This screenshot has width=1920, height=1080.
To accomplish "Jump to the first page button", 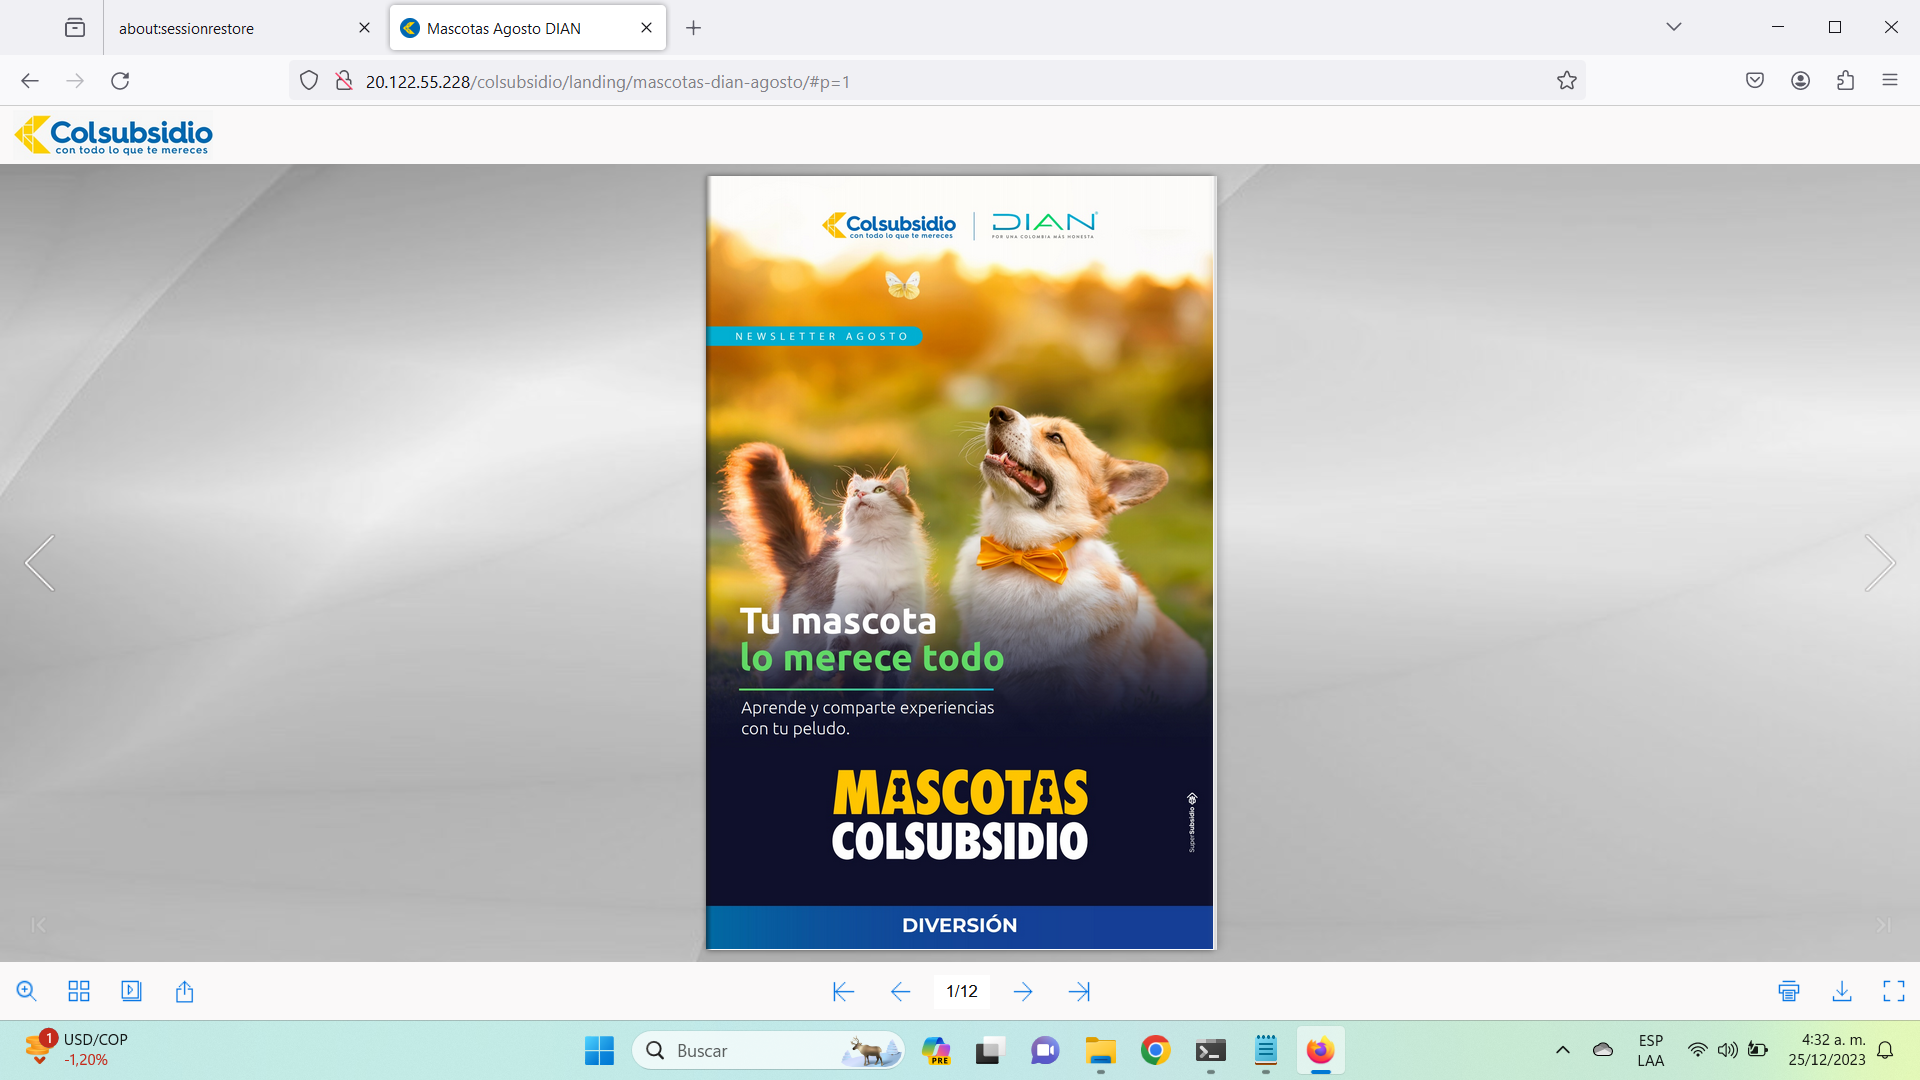I will pos(843,991).
